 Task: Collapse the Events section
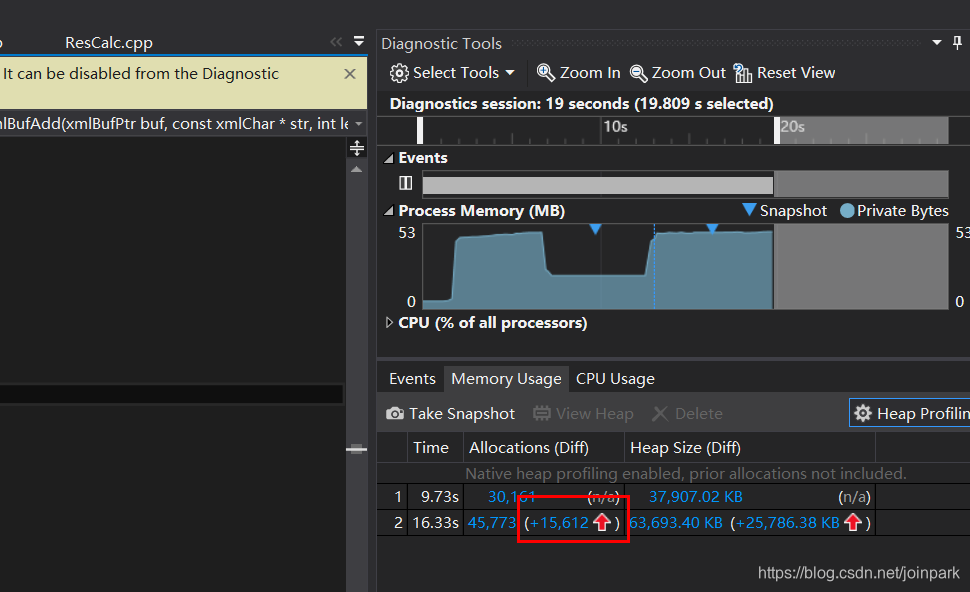click(388, 158)
